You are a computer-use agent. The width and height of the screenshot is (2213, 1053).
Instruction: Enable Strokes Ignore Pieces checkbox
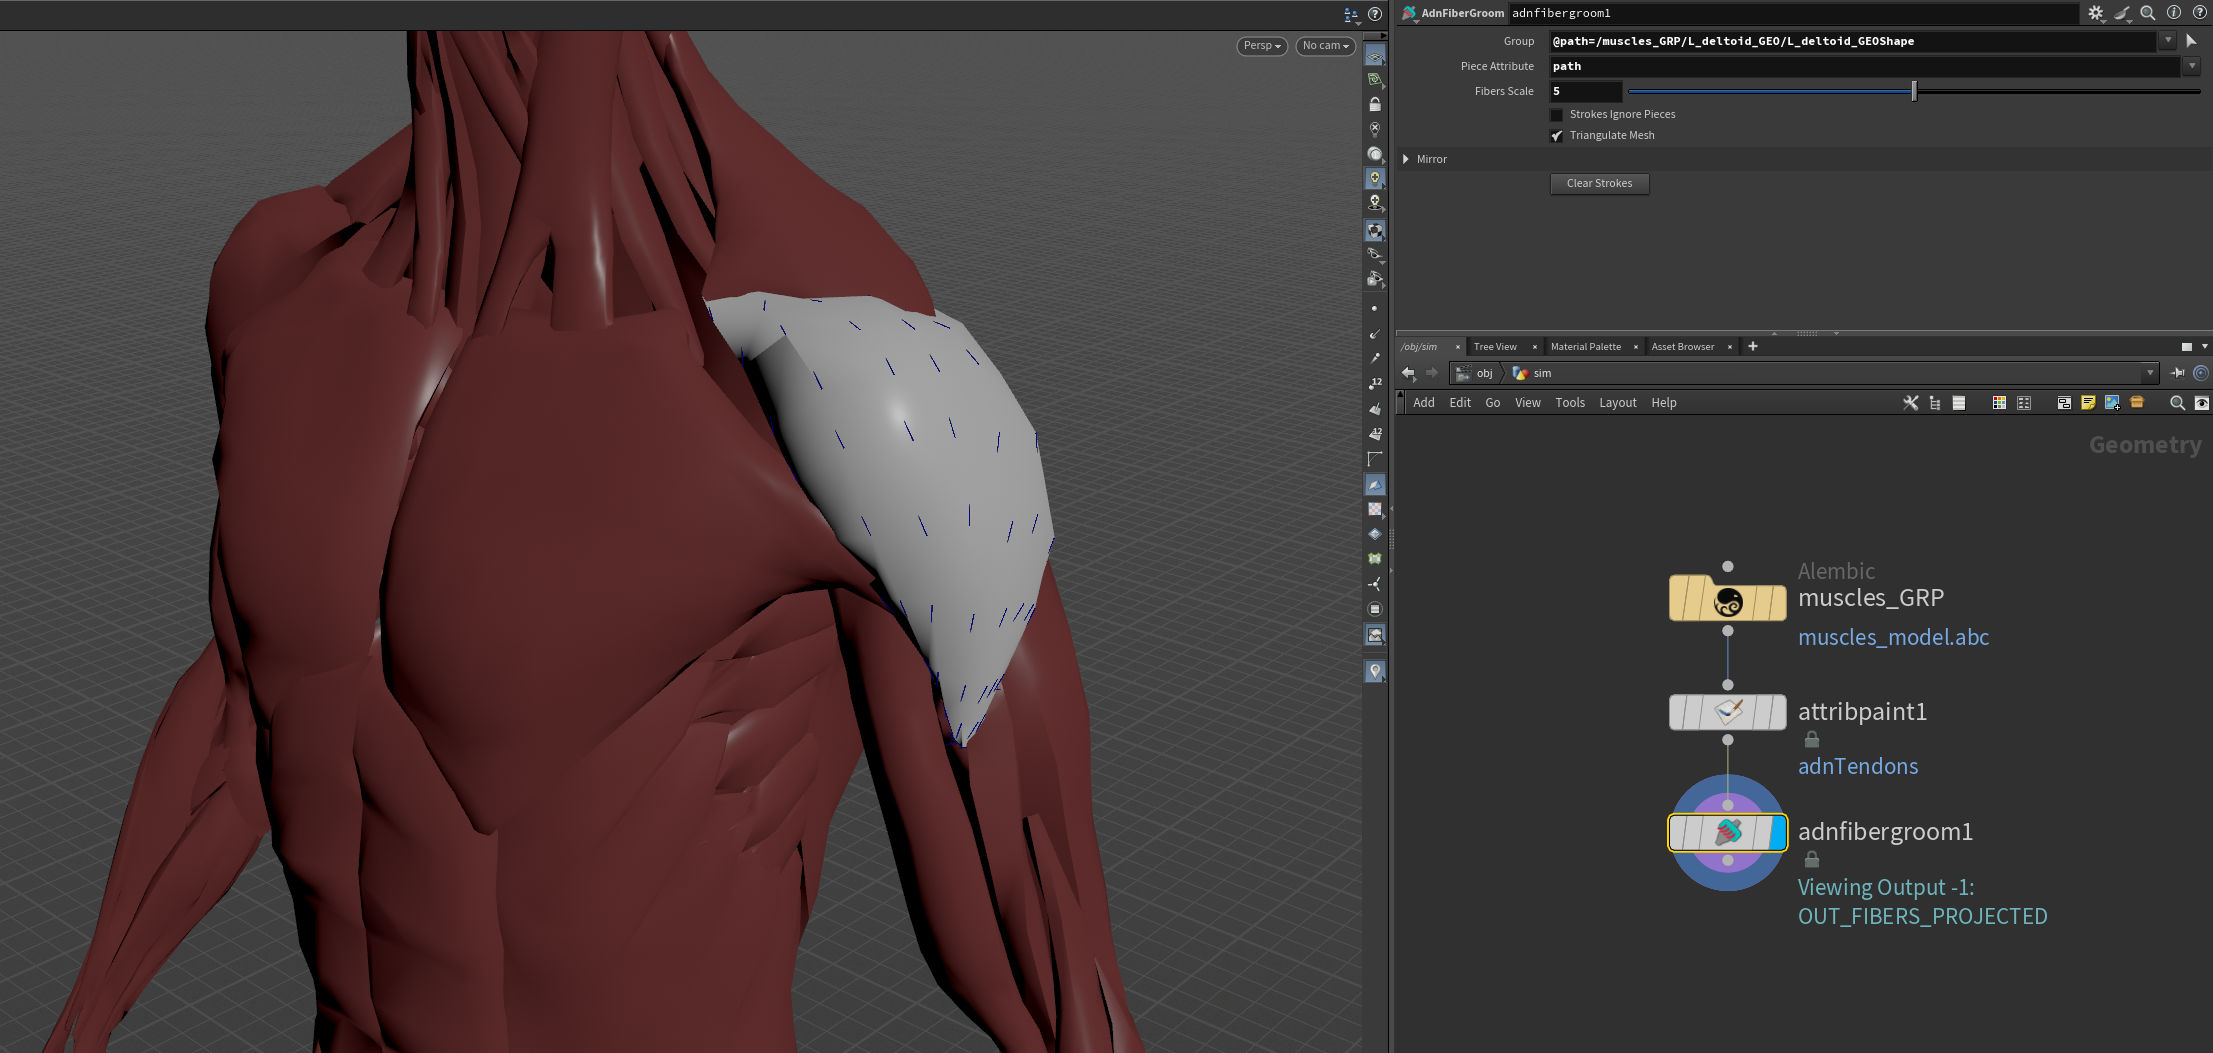click(1556, 115)
